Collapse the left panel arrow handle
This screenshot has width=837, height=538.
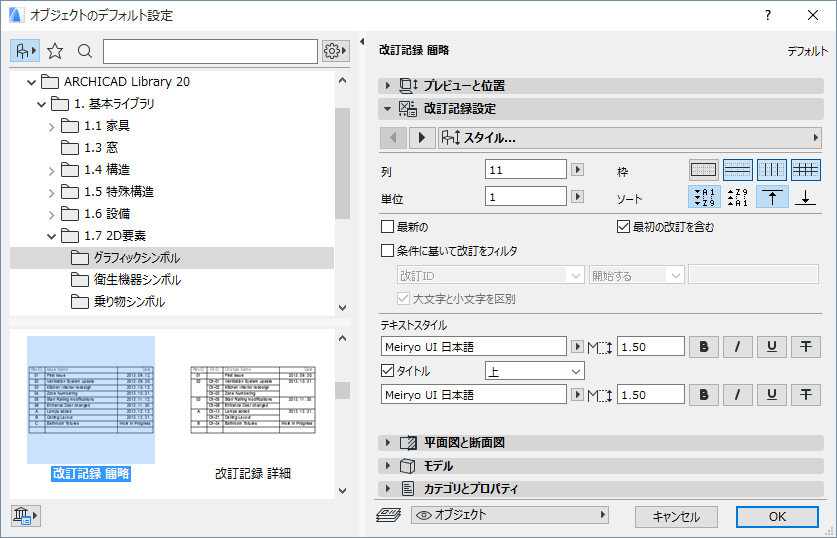pos(362,41)
